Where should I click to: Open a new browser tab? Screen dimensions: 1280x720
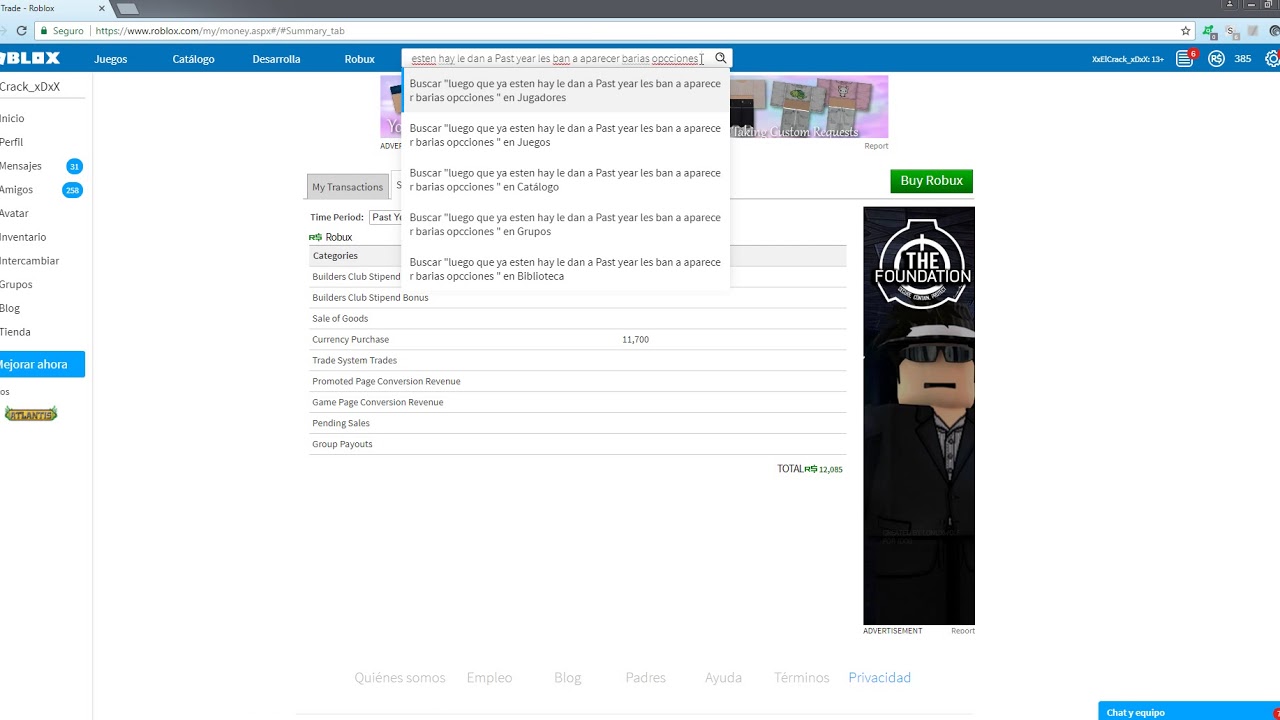point(127,9)
